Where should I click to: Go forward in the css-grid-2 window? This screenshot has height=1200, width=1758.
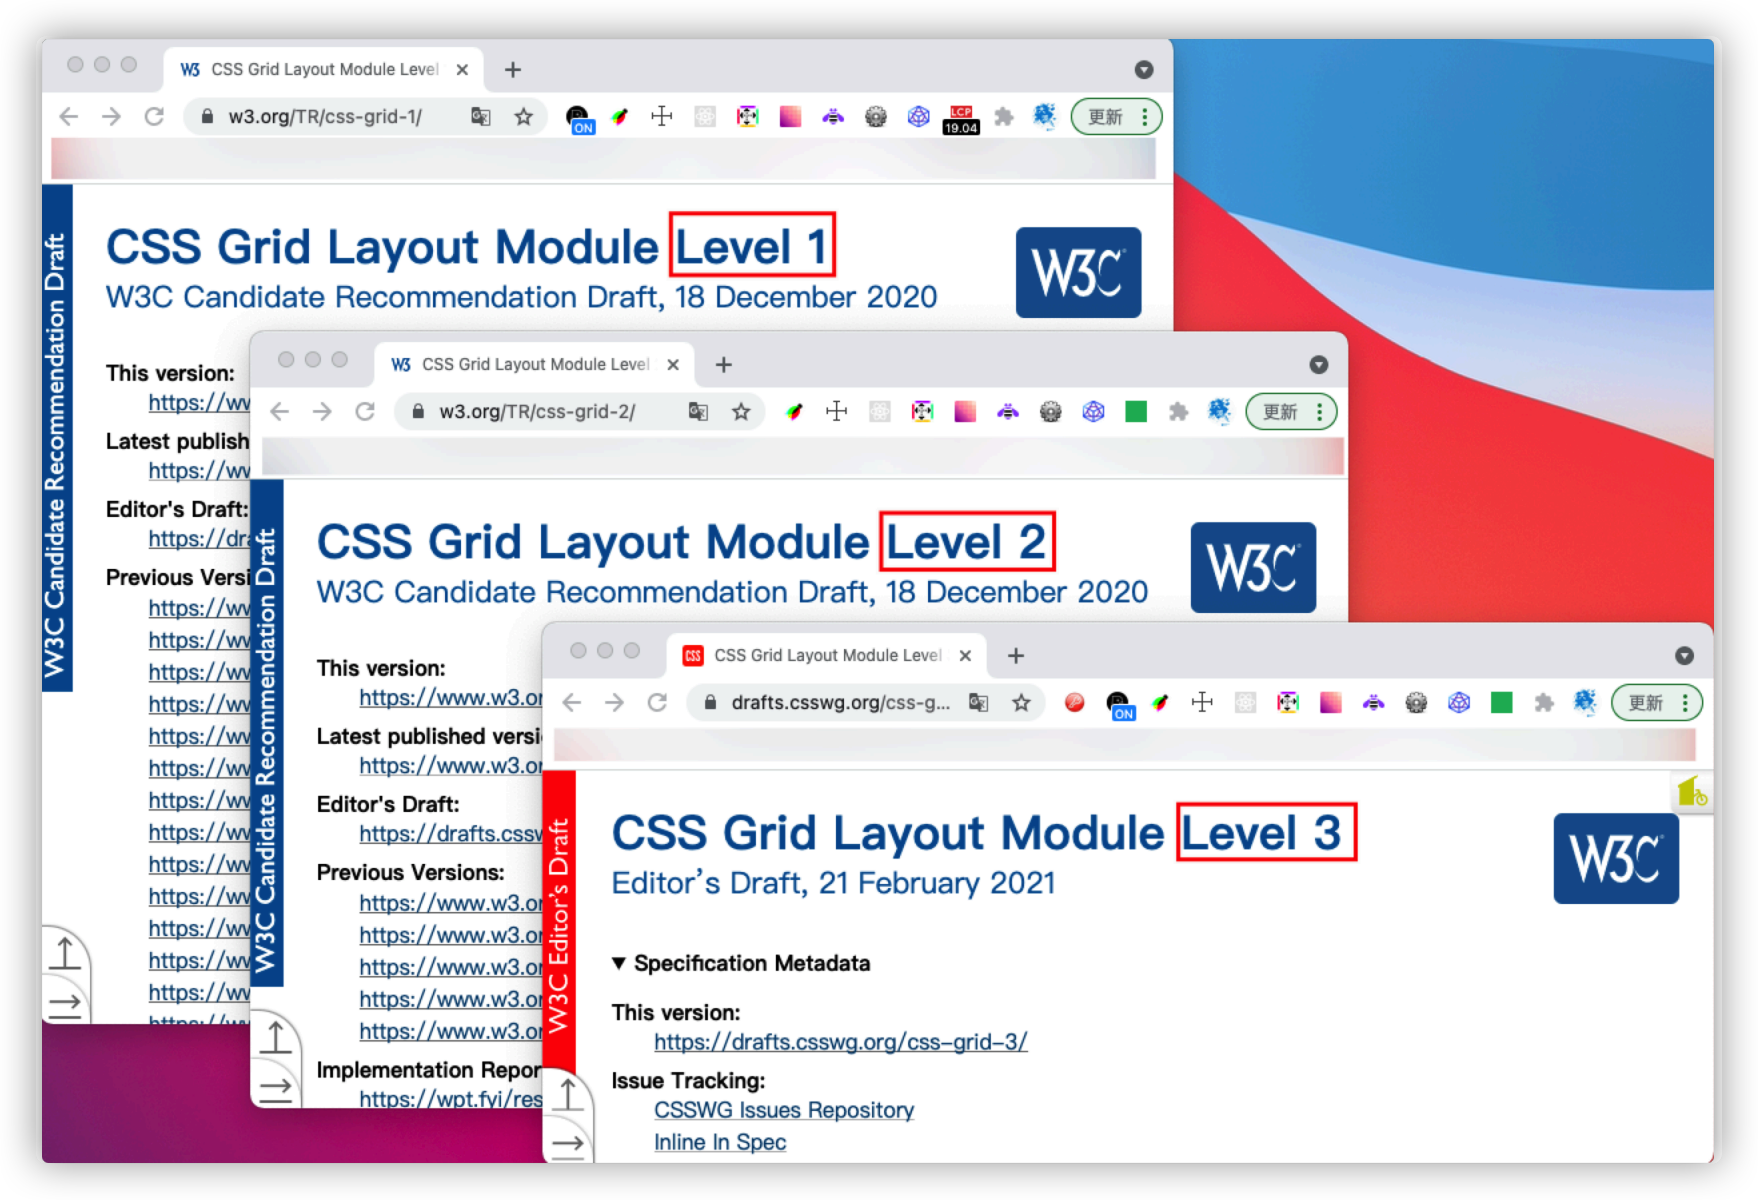(x=322, y=411)
